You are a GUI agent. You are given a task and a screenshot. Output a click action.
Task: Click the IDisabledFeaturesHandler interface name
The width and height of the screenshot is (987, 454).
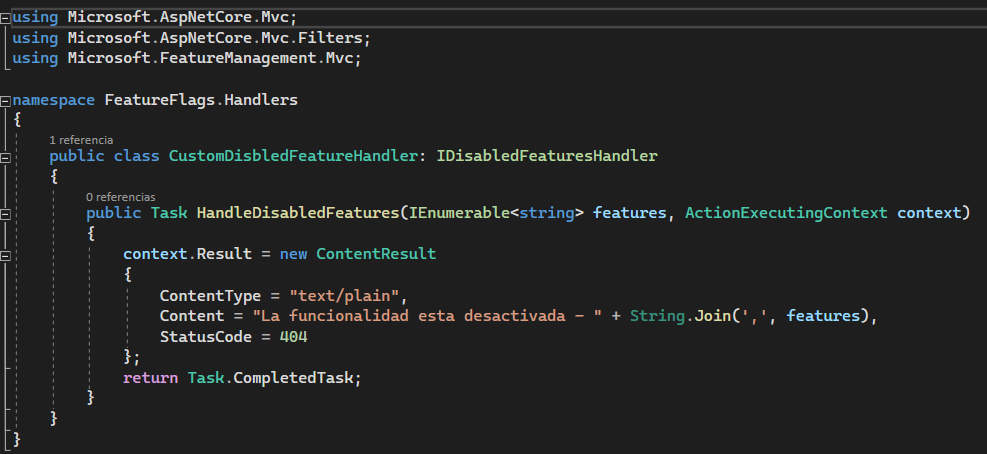point(546,156)
